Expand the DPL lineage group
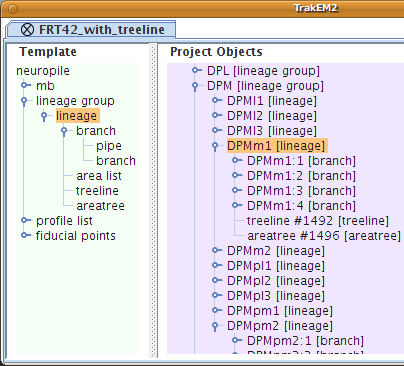Screen dimensions: 404x366 (x=196, y=70)
